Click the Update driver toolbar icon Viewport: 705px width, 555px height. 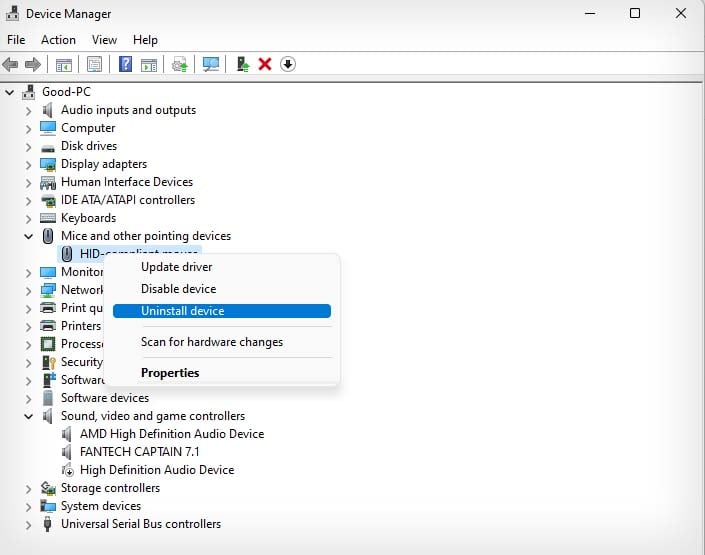[x=180, y=65]
